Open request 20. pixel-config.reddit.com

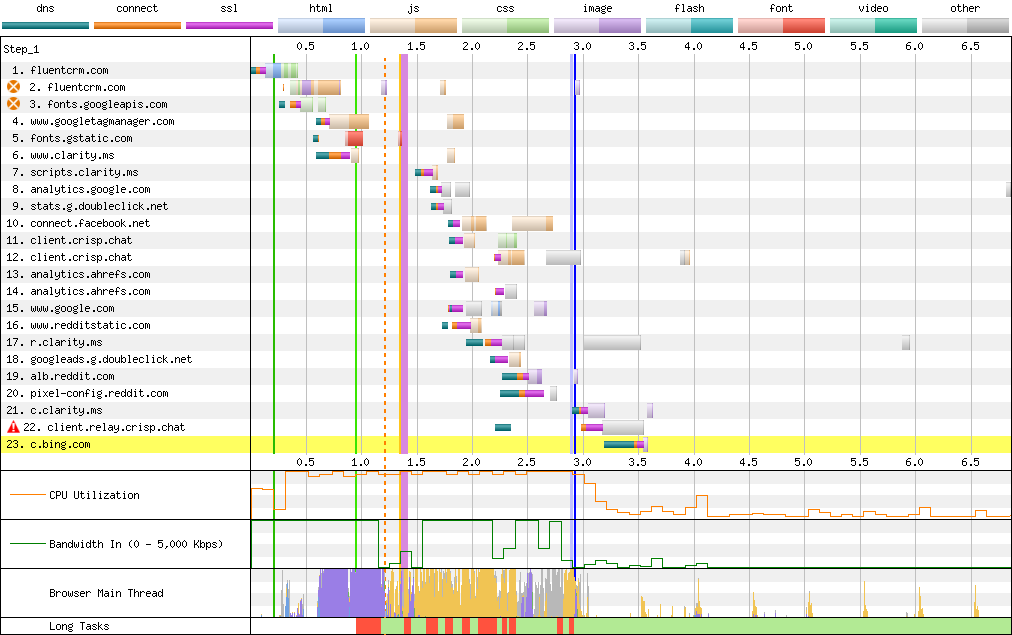coord(87,393)
